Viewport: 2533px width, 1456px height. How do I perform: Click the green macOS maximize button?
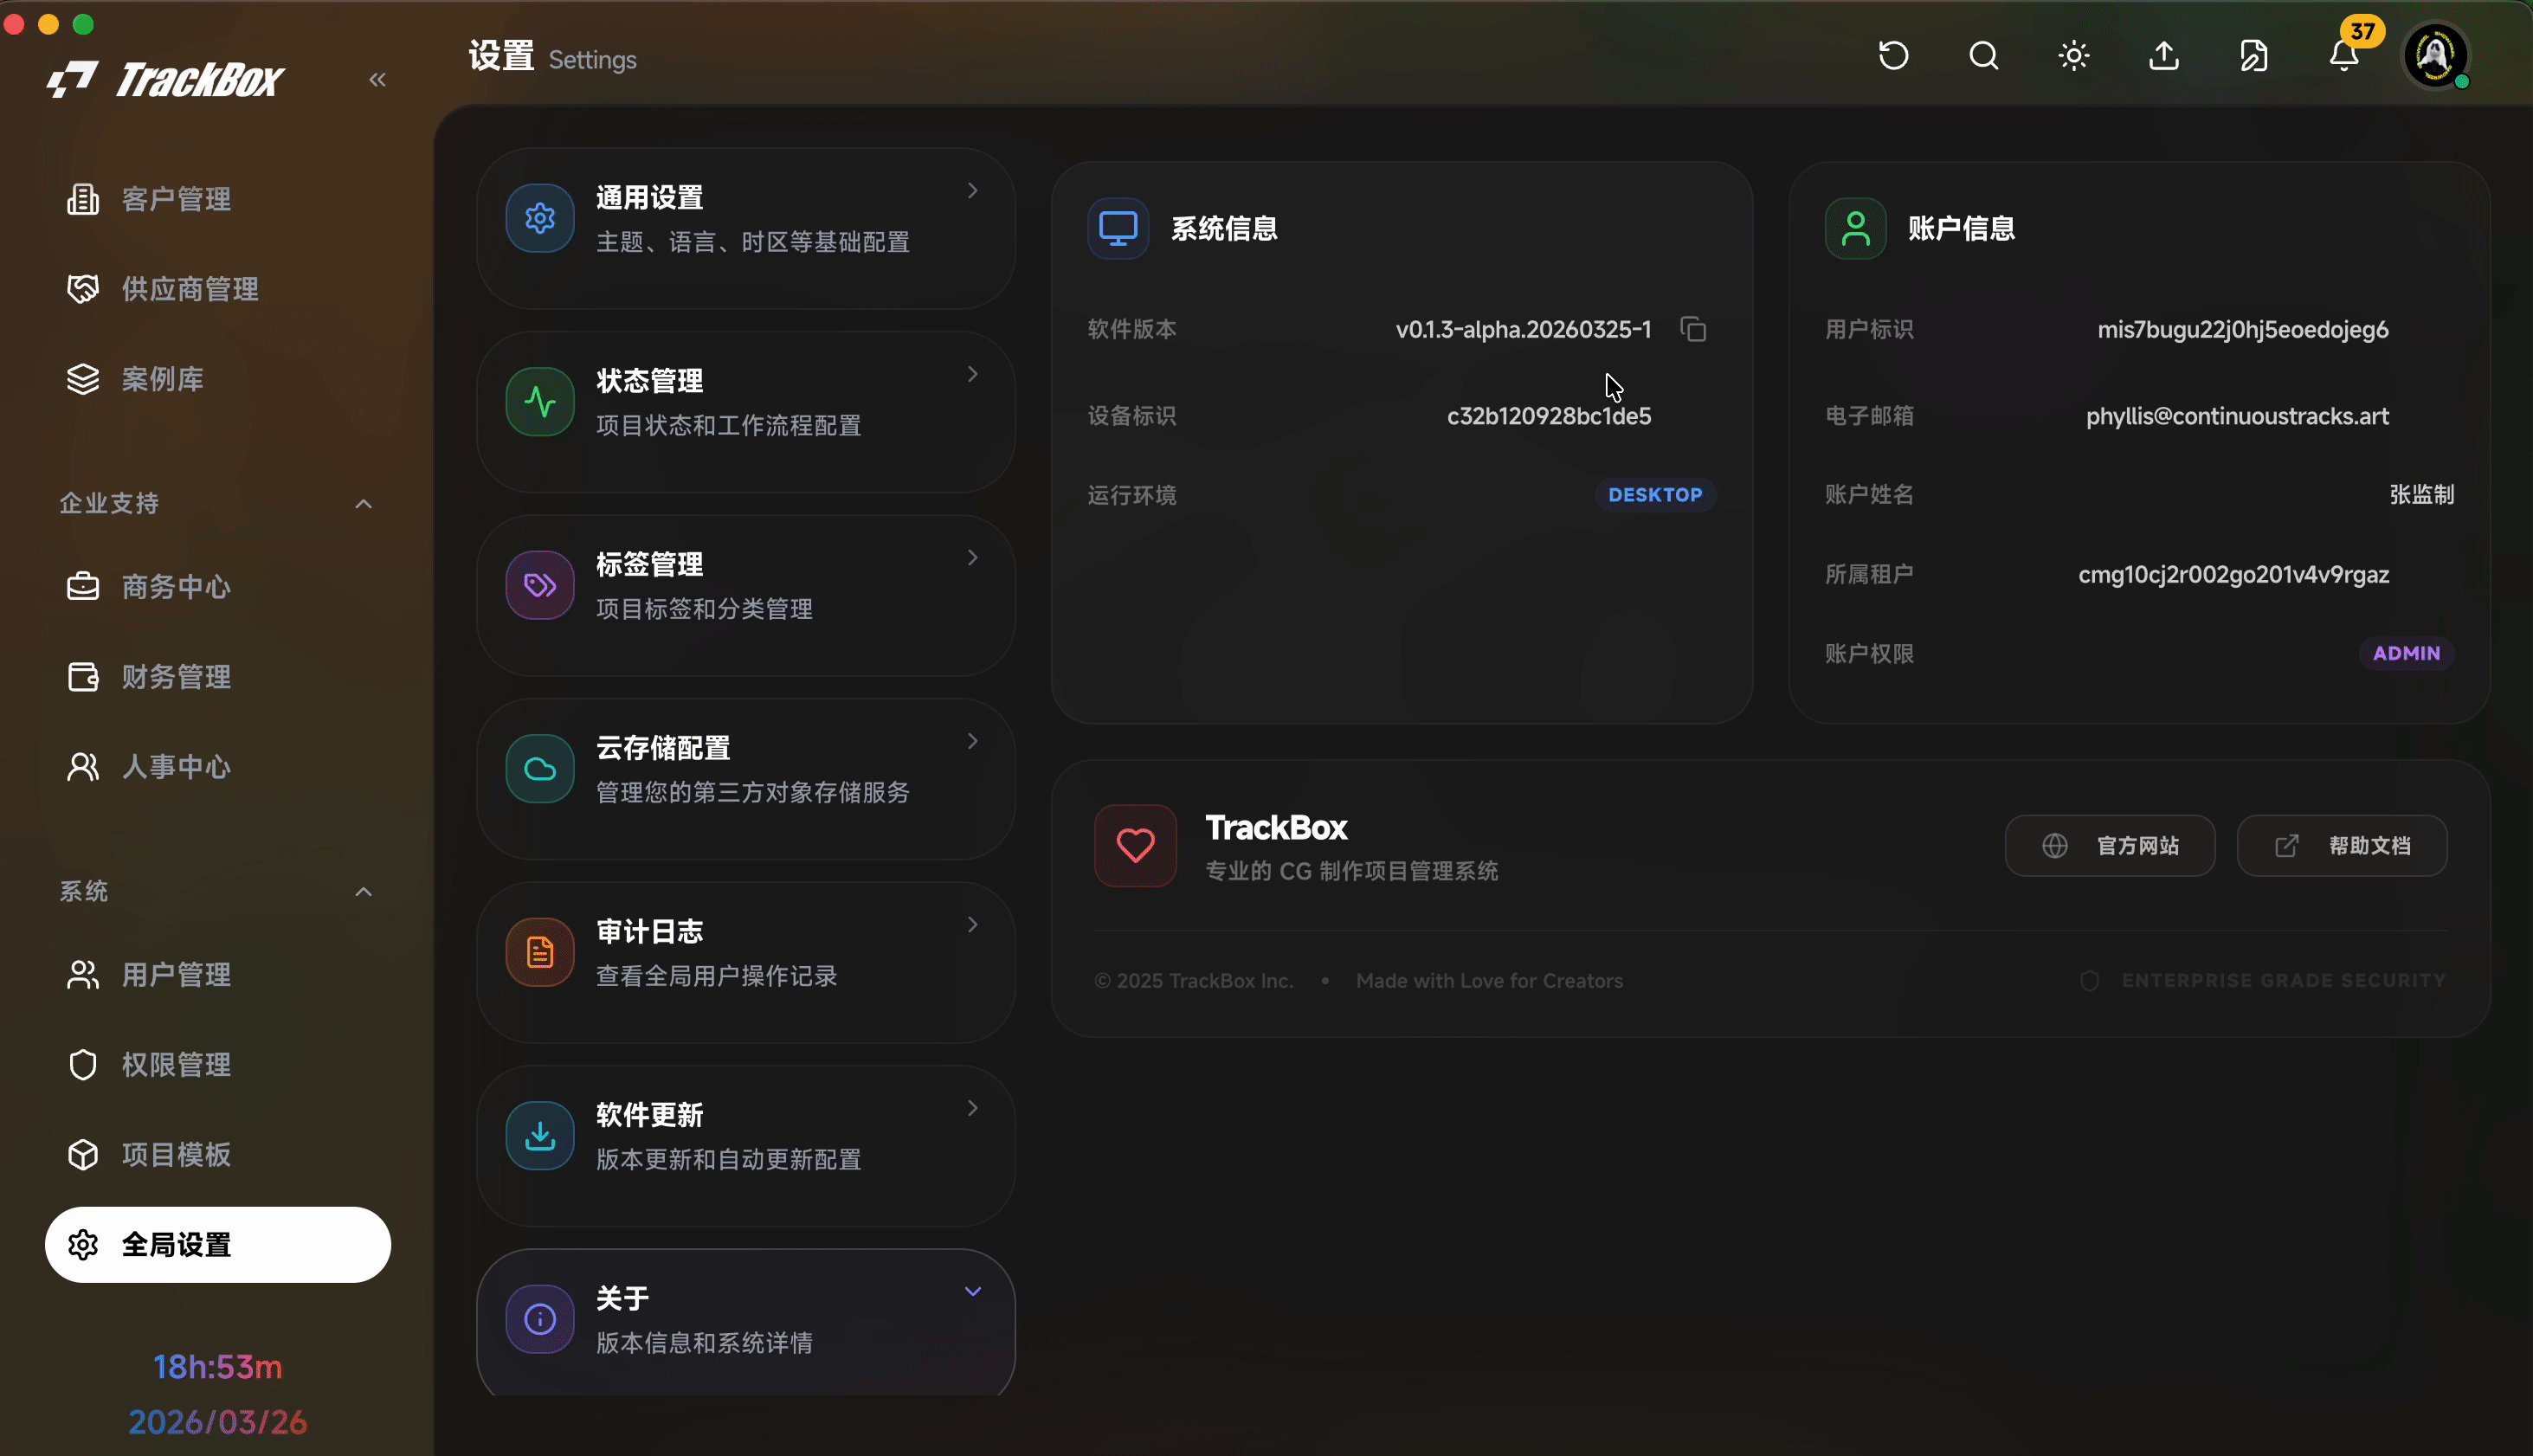(84, 24)
